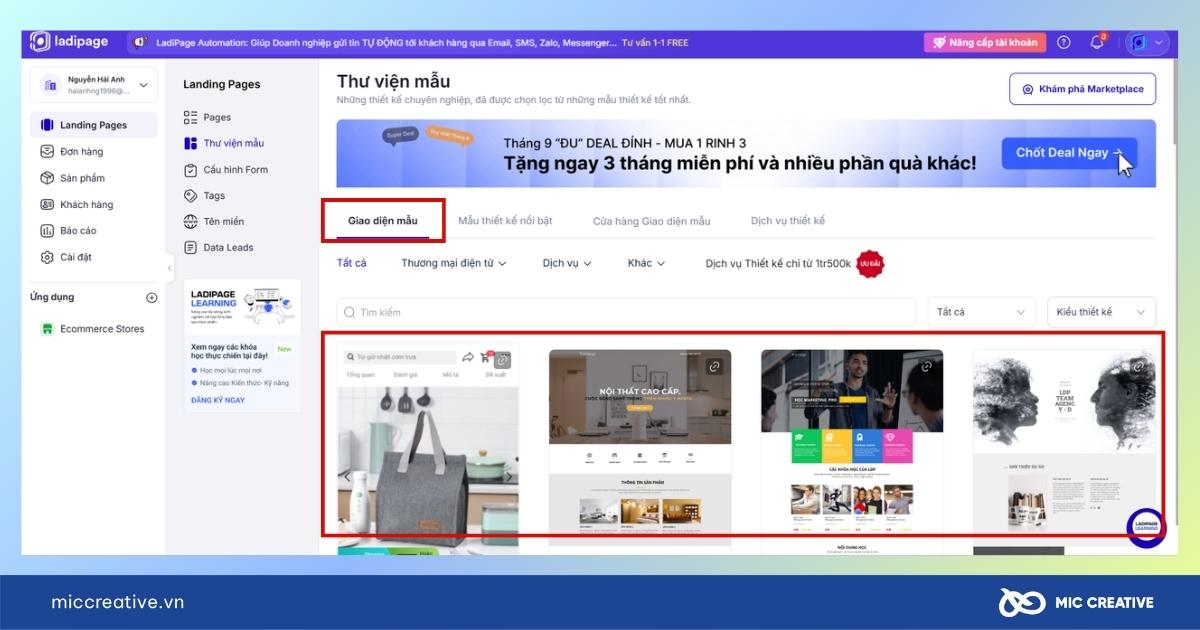Image resolution: width=1200 pixels, height=630 pixels.
Task: Expand the Nguyễn Hải Anh account selector
Action: coord(94,85)
